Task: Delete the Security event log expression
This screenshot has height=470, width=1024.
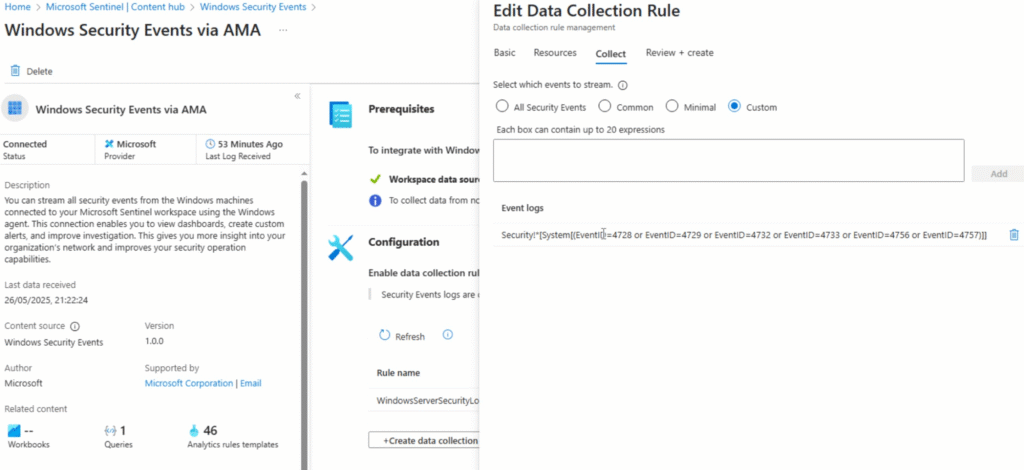Action: point(1014,234)
